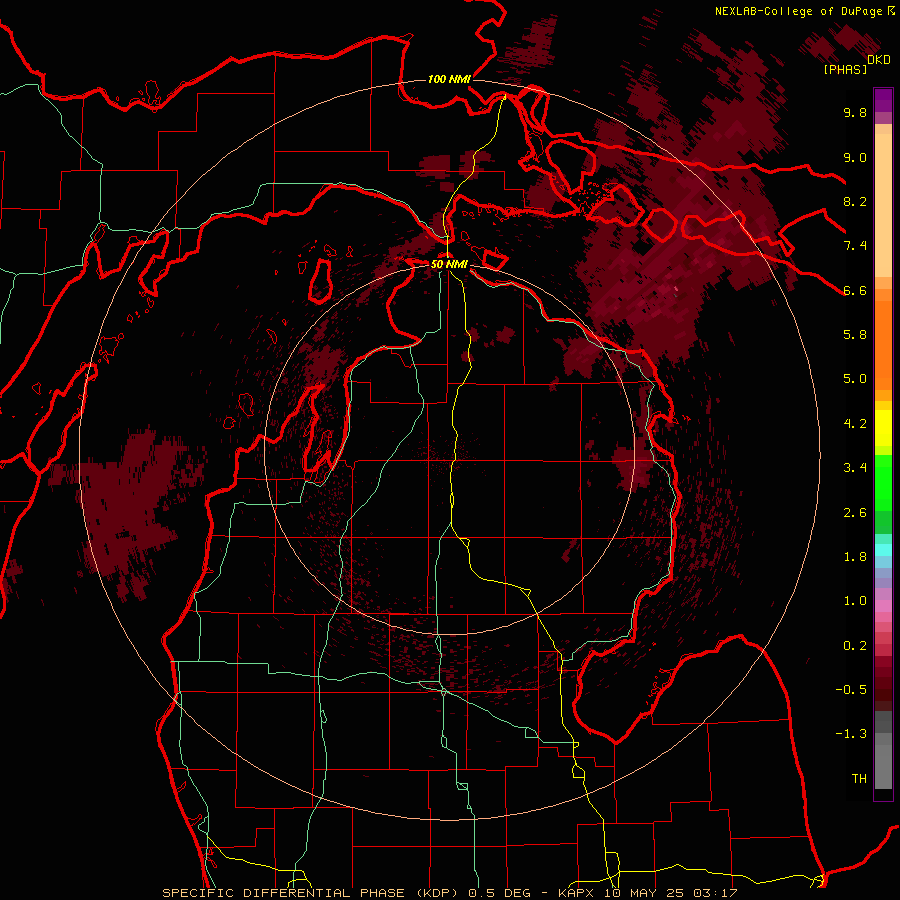Pick the bright green segment of the color bar

point(883,483)
